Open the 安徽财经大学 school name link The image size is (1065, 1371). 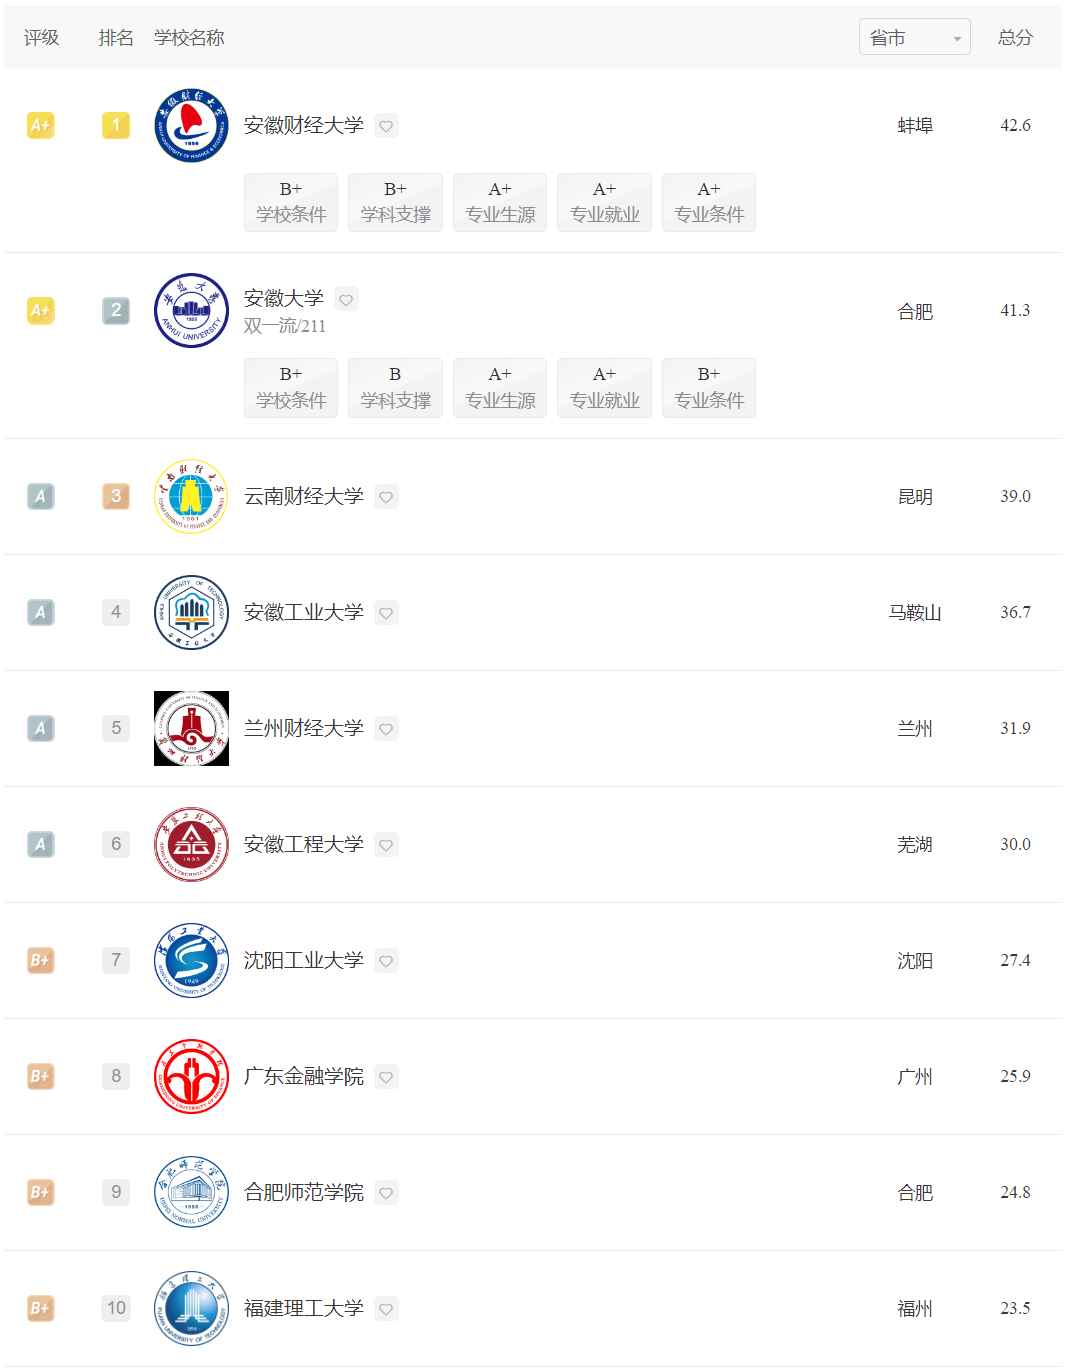(303, 125)
